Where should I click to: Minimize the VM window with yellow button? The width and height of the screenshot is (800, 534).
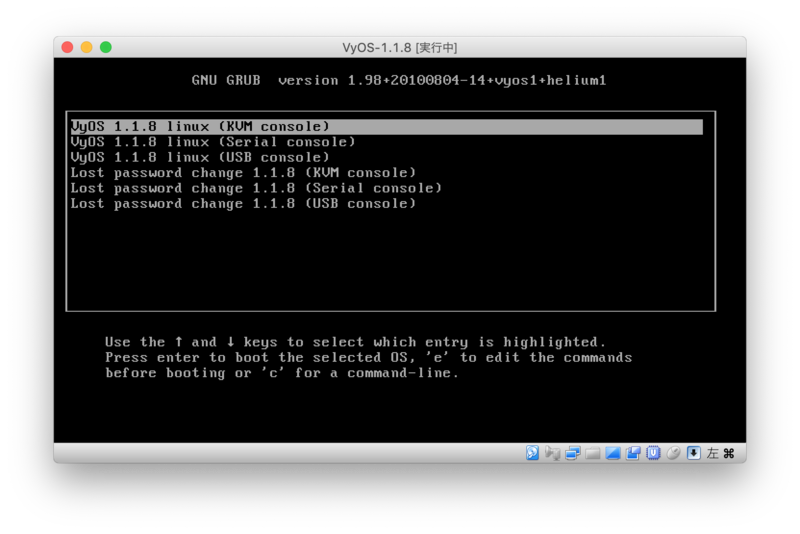pos(87,47)
